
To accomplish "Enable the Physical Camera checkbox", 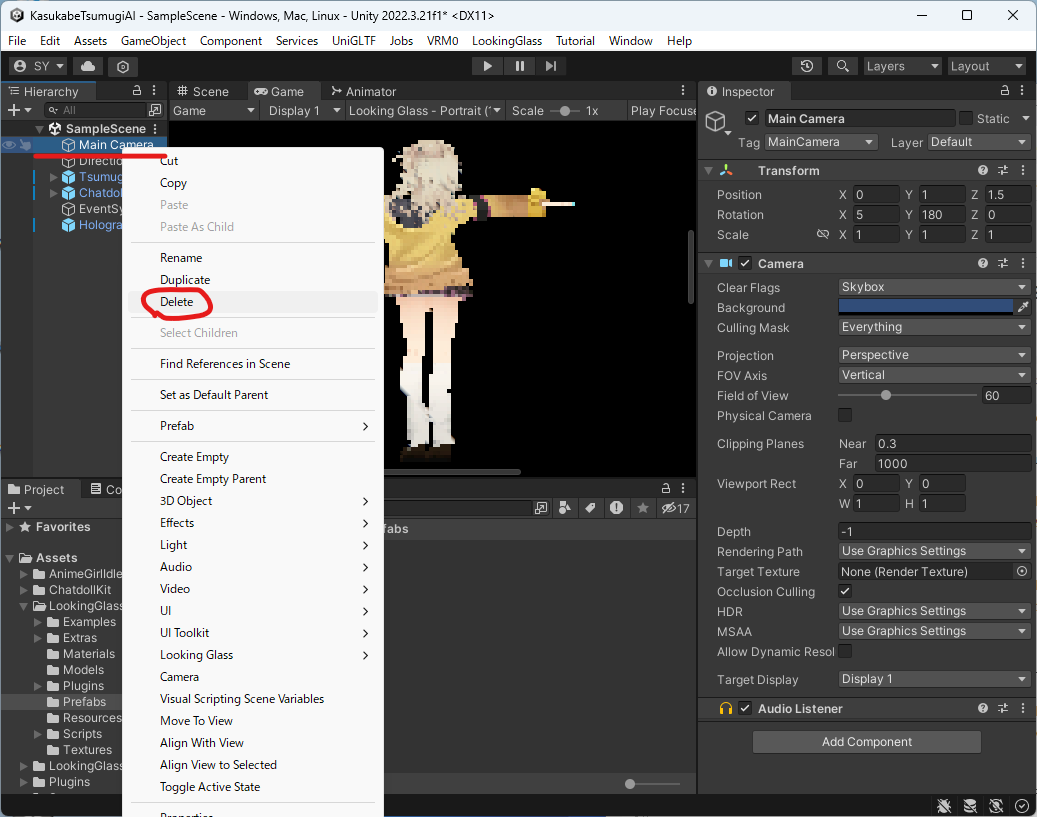I will pos(845,415).
